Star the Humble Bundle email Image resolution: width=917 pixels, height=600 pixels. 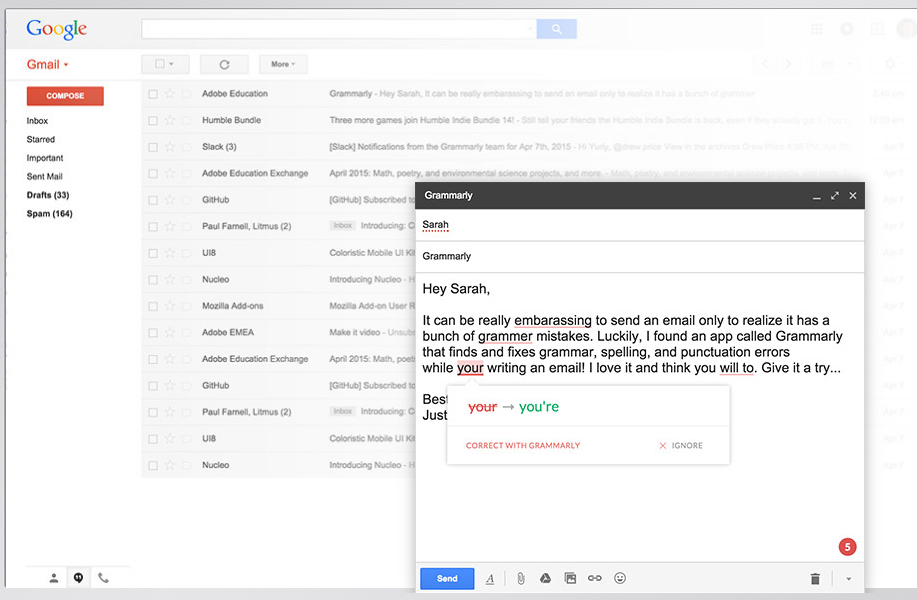click(169, 120)
